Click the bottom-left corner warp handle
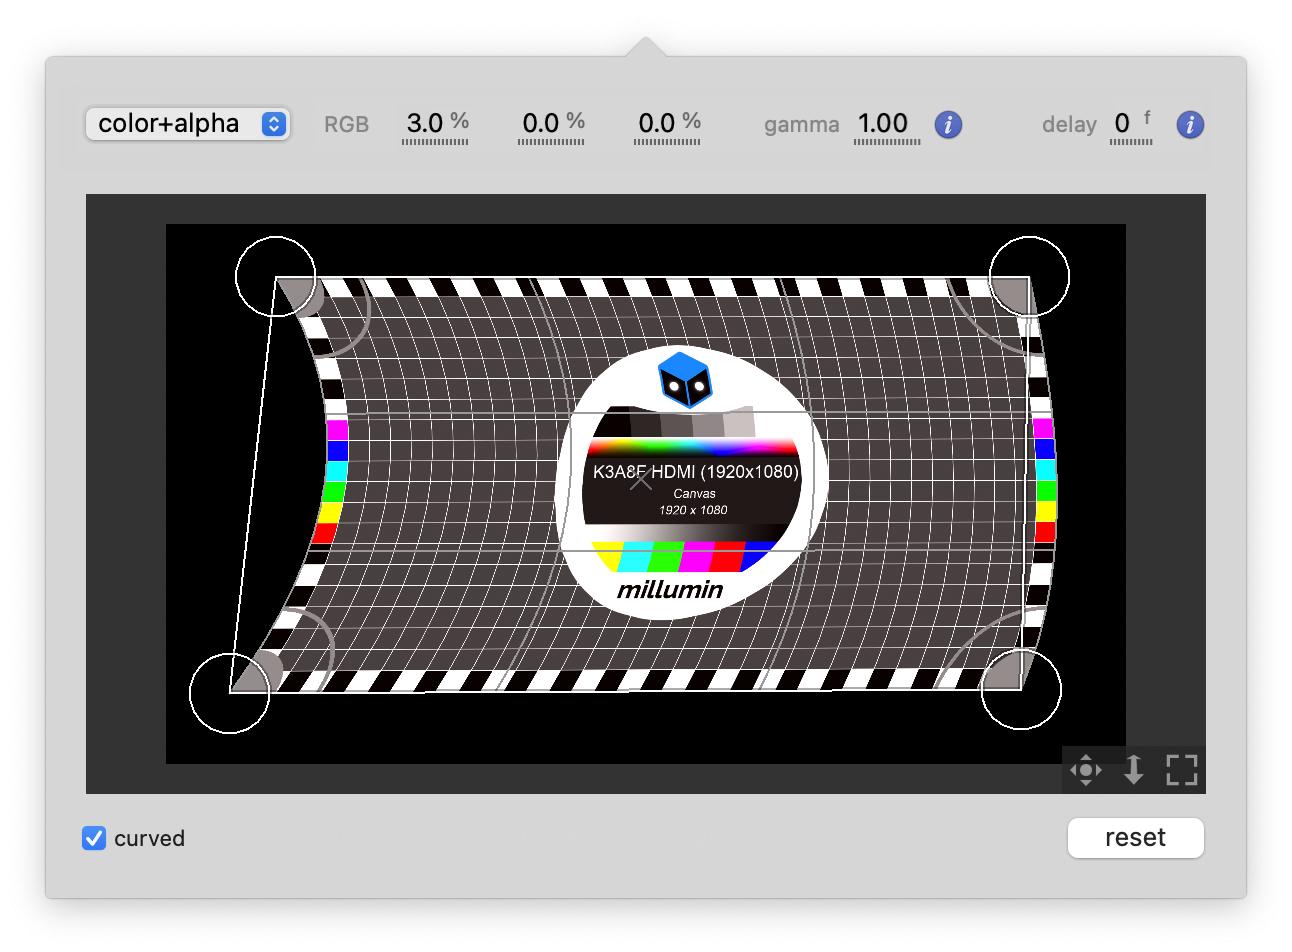1292x952 pixels. (230, 692)
